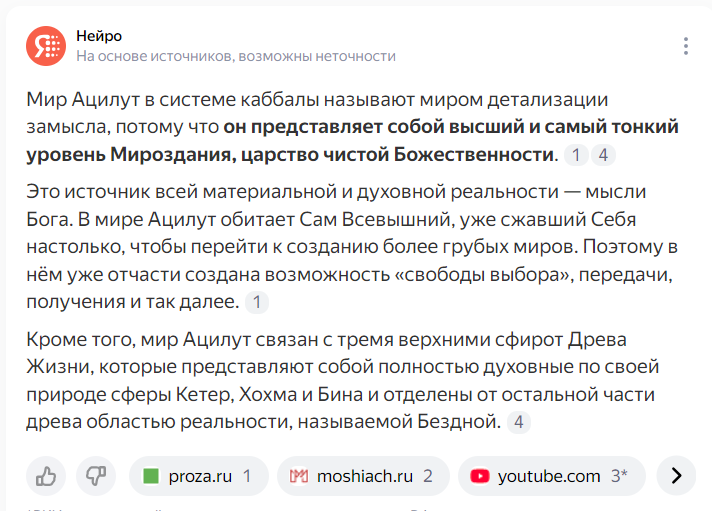This screenshot has height=511, width=712.
Task: Click the moshiach.ru site favicon
Action: (299, 476)
